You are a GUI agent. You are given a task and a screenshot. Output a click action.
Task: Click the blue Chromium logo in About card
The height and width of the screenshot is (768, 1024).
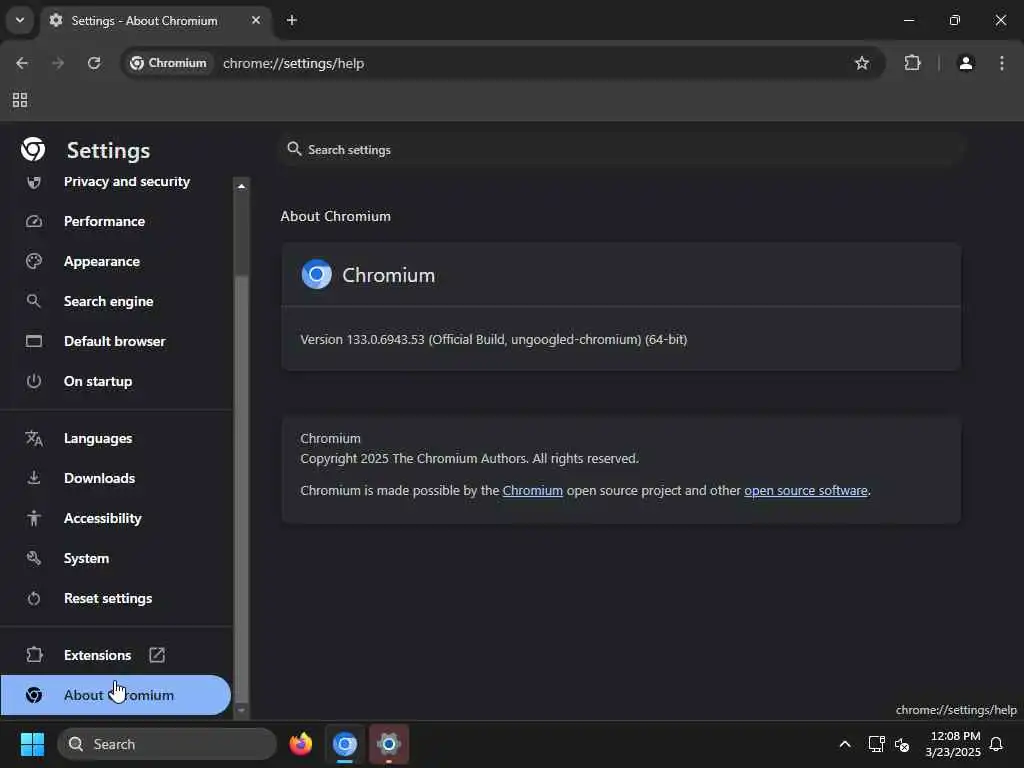coord(316,274)
